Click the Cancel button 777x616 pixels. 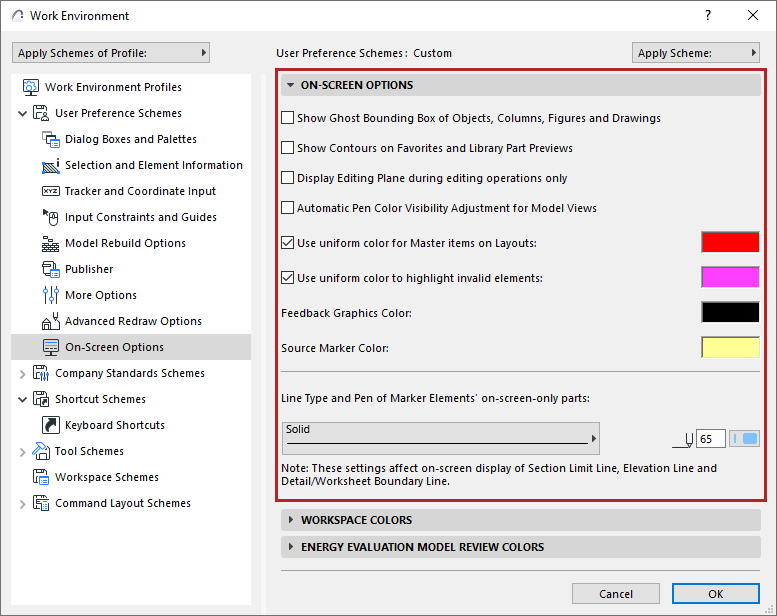click(x=615, y=594)
